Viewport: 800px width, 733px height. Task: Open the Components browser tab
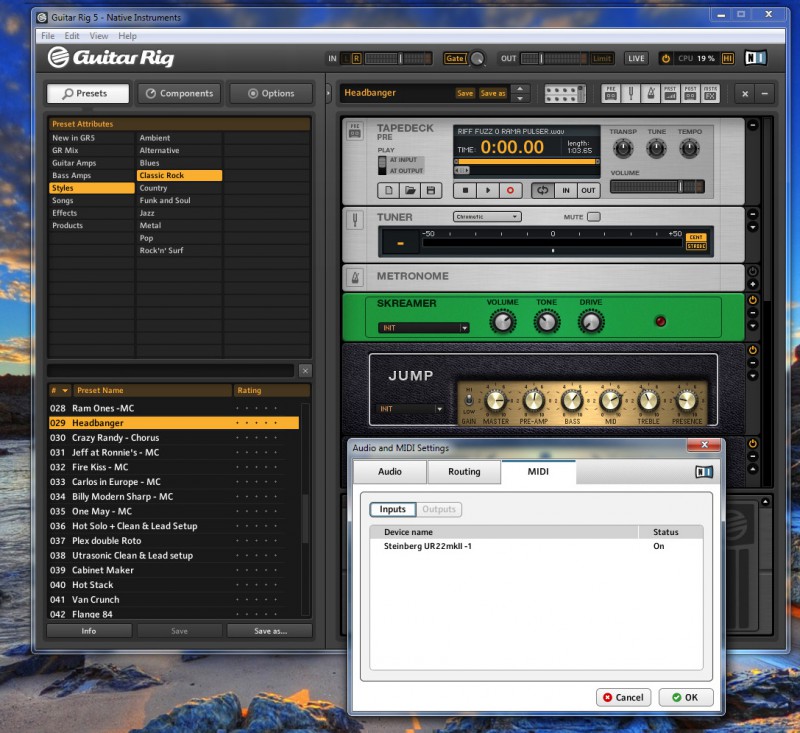point(180,93)
